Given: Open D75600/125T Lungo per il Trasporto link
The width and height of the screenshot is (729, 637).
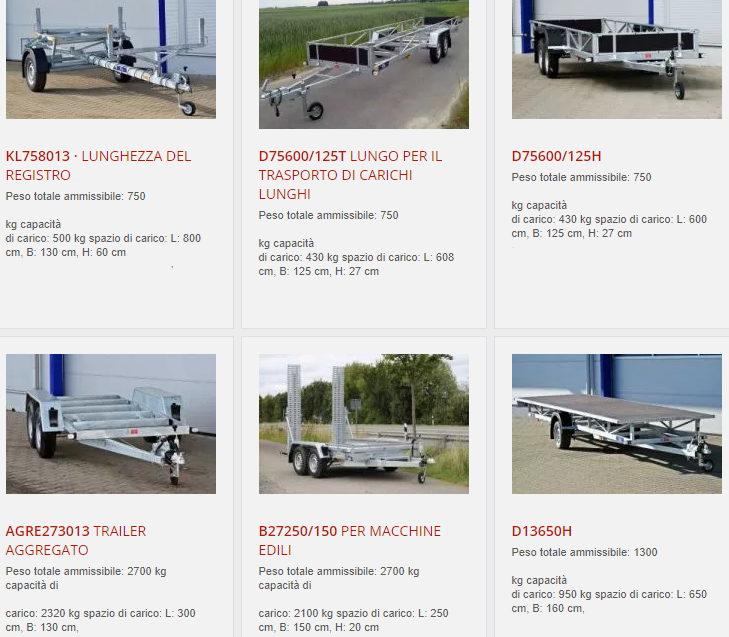Looking at the screenshot, I should pyautogui.click(x=350, y=175).
